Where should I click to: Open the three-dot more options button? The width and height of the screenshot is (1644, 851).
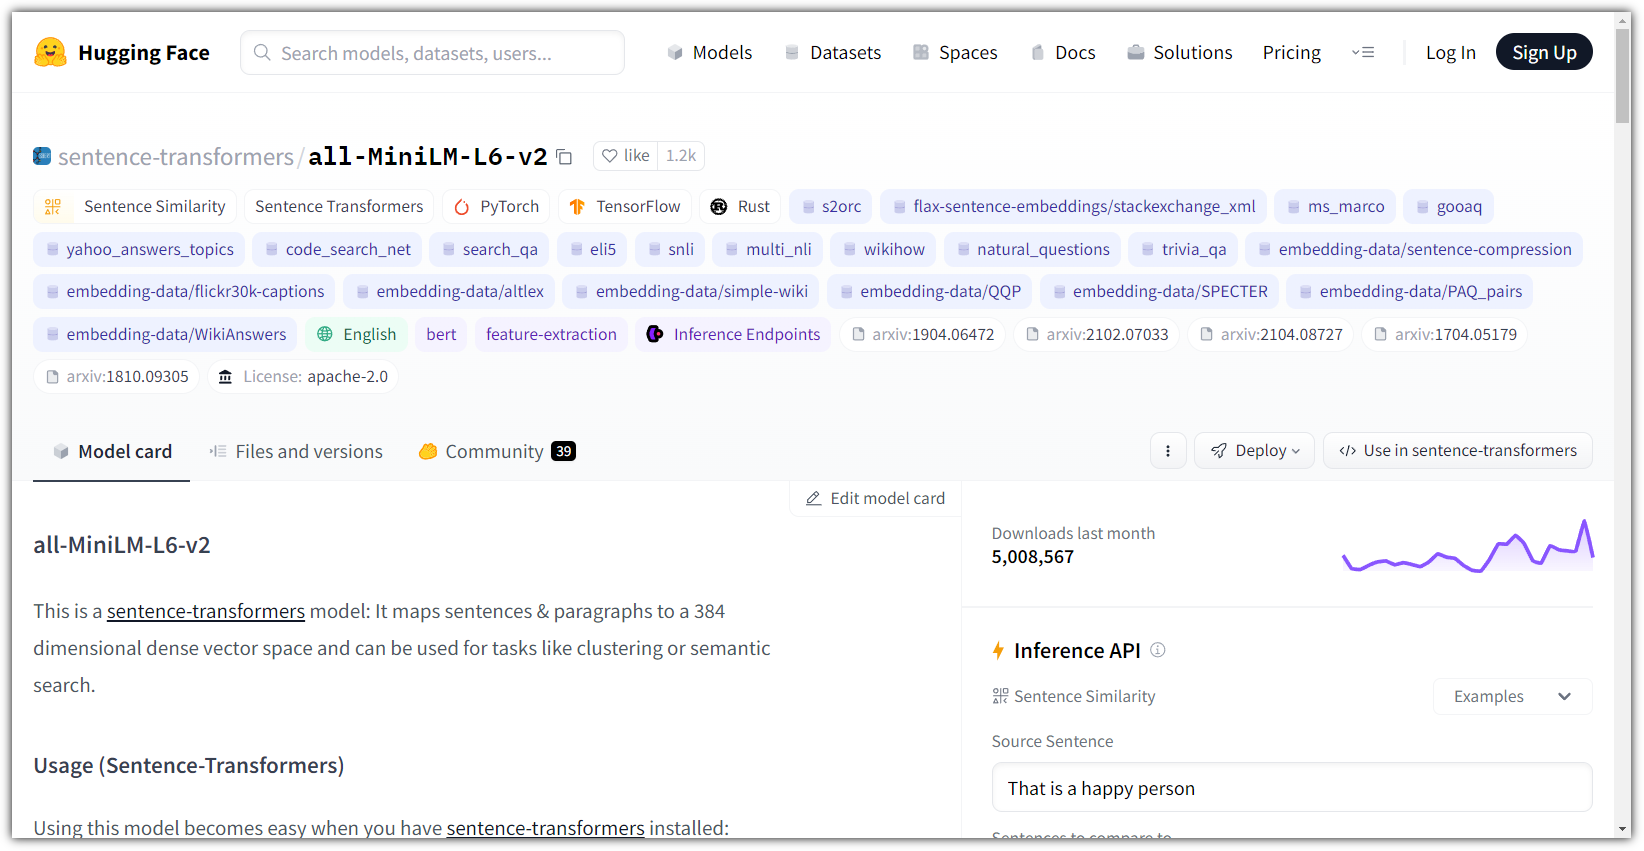[x=1168, y=451]
